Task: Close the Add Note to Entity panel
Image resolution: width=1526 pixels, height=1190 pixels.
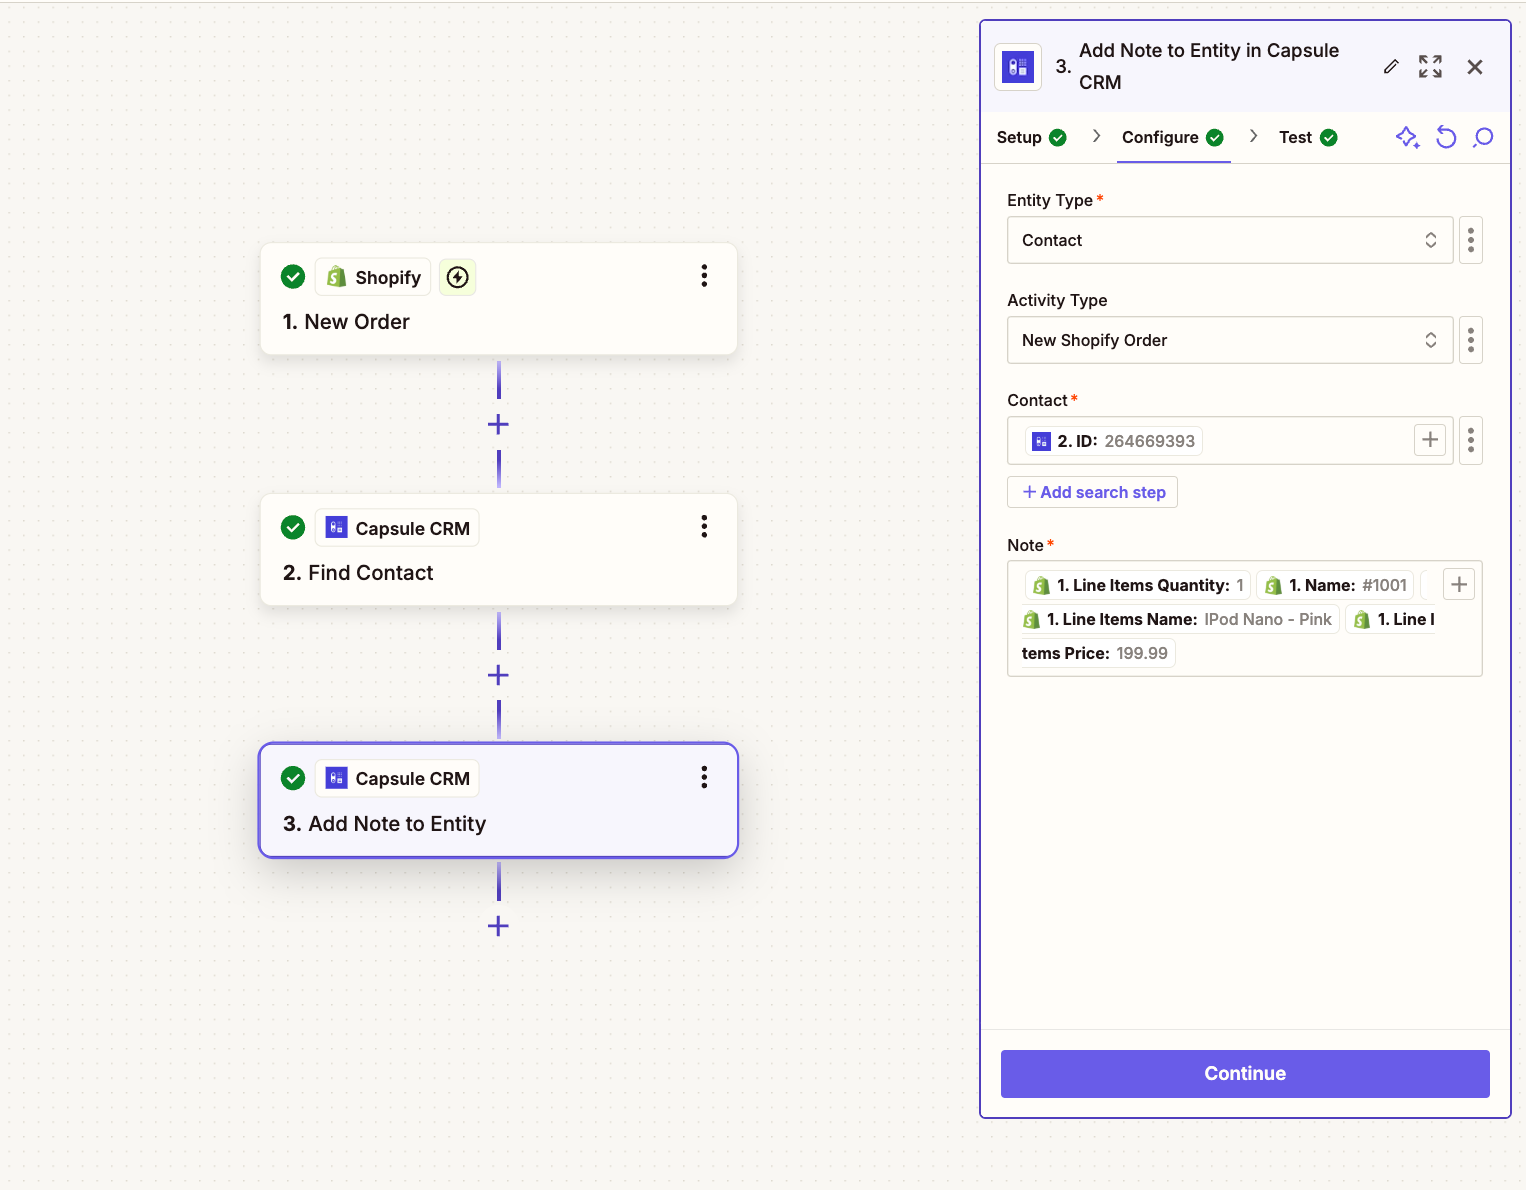Action: (x=1475, y=67)
